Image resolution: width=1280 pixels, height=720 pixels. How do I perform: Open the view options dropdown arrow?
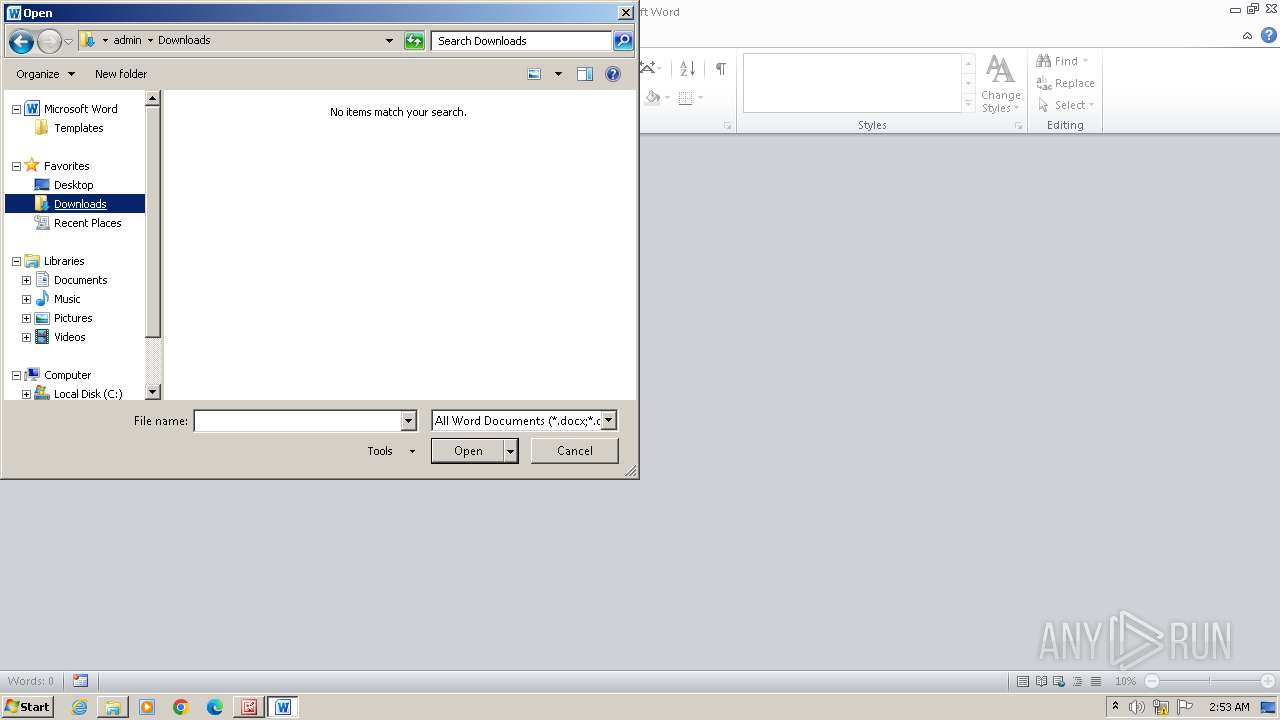[x=558, y=74]
